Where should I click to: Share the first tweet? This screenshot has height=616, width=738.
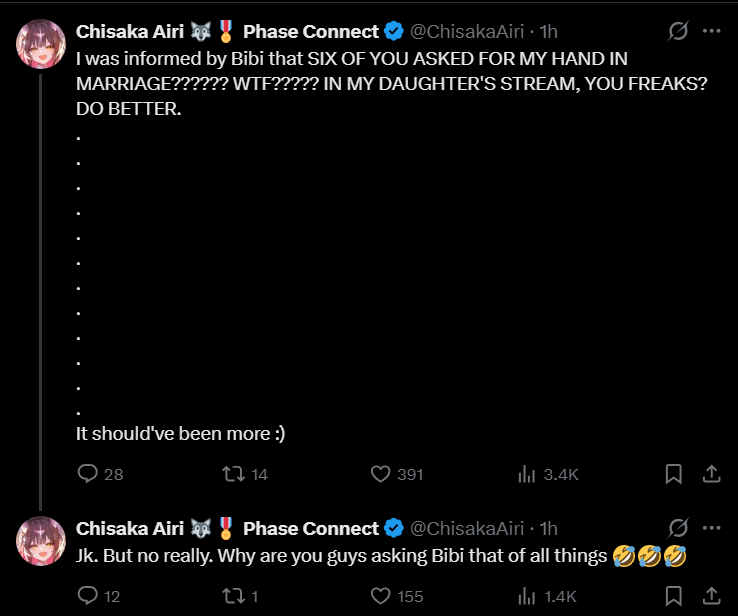710,474
